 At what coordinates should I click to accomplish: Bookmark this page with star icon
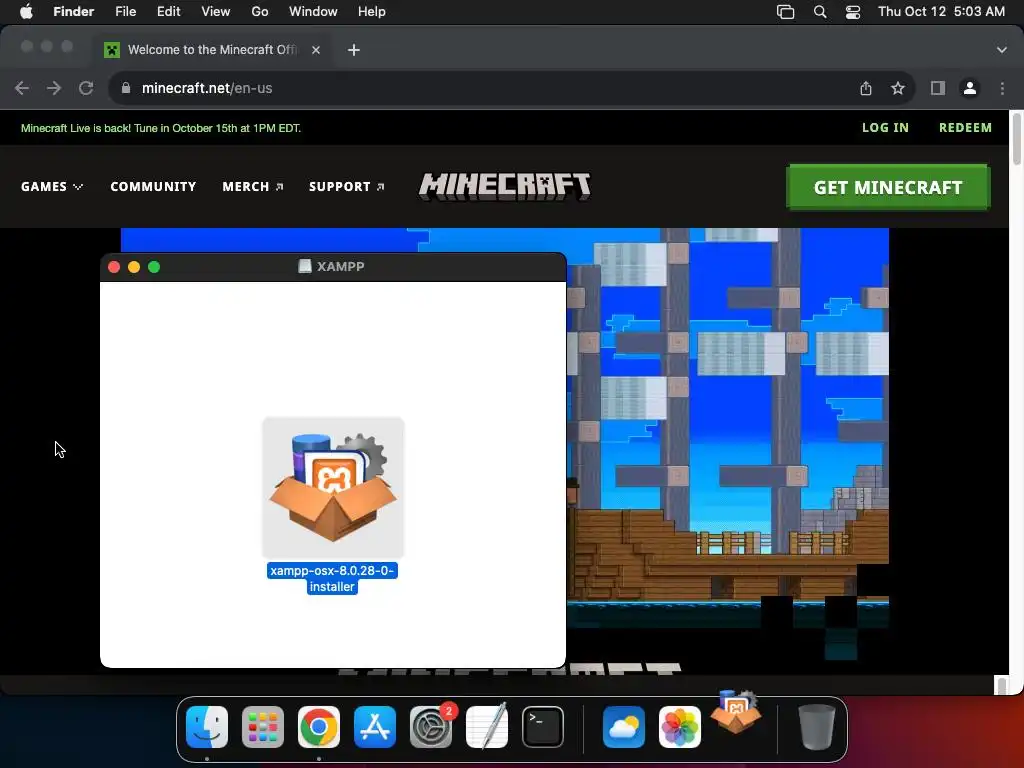point(898,88)
